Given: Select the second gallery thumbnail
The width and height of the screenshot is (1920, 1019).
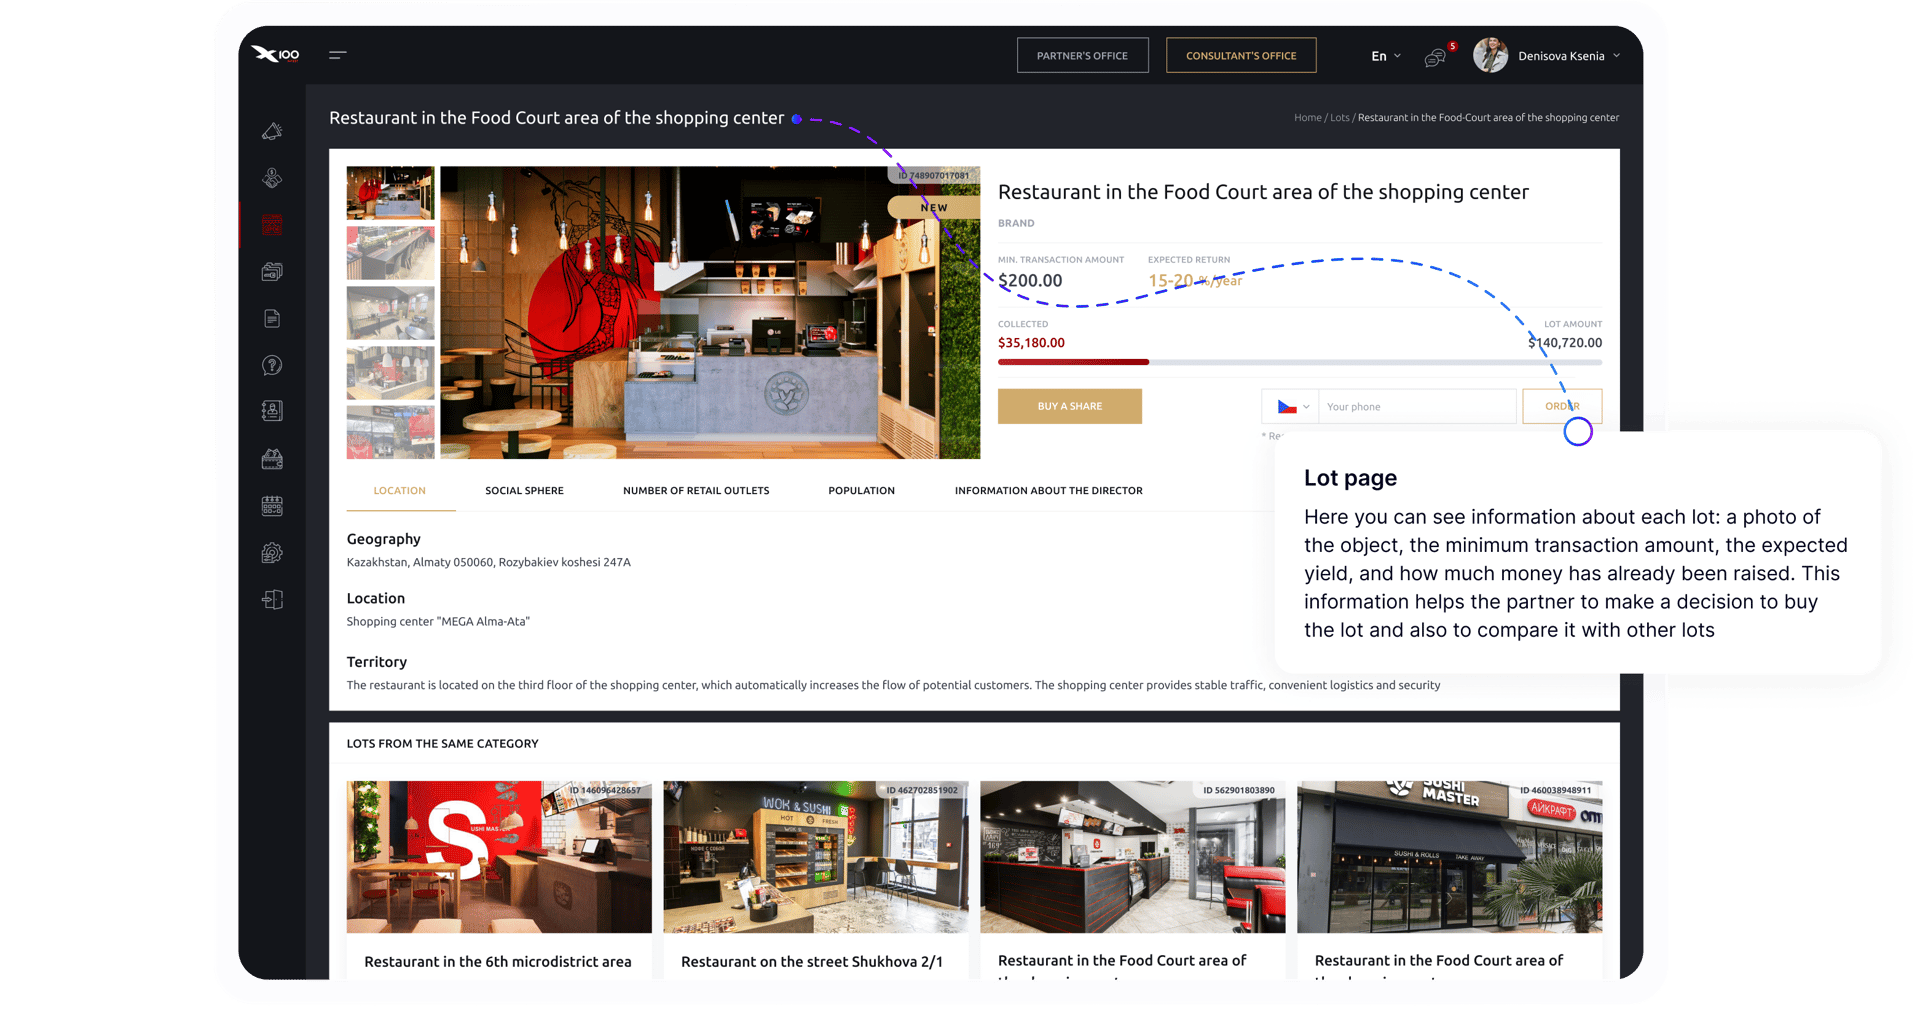Looking at the screenshot, I should (390, 253).
